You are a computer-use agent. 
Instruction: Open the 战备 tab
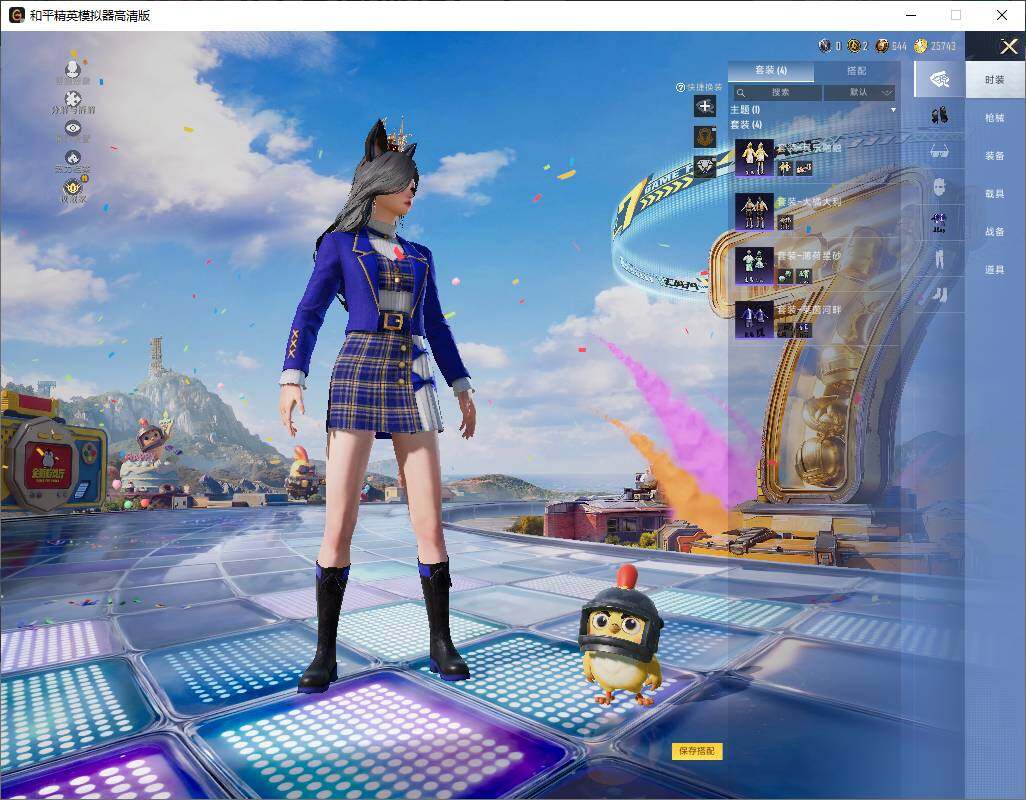pyautogui.click(x=995, y=232)
